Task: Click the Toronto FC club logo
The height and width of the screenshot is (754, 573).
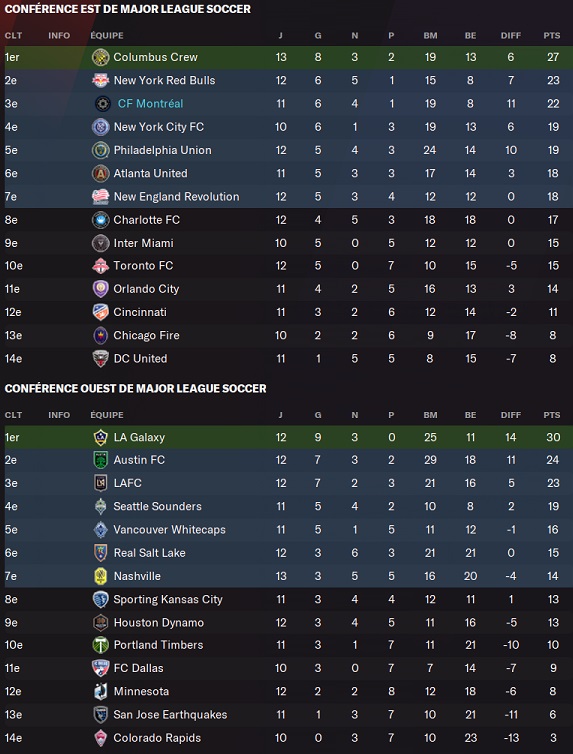Action: click(100, 266)
